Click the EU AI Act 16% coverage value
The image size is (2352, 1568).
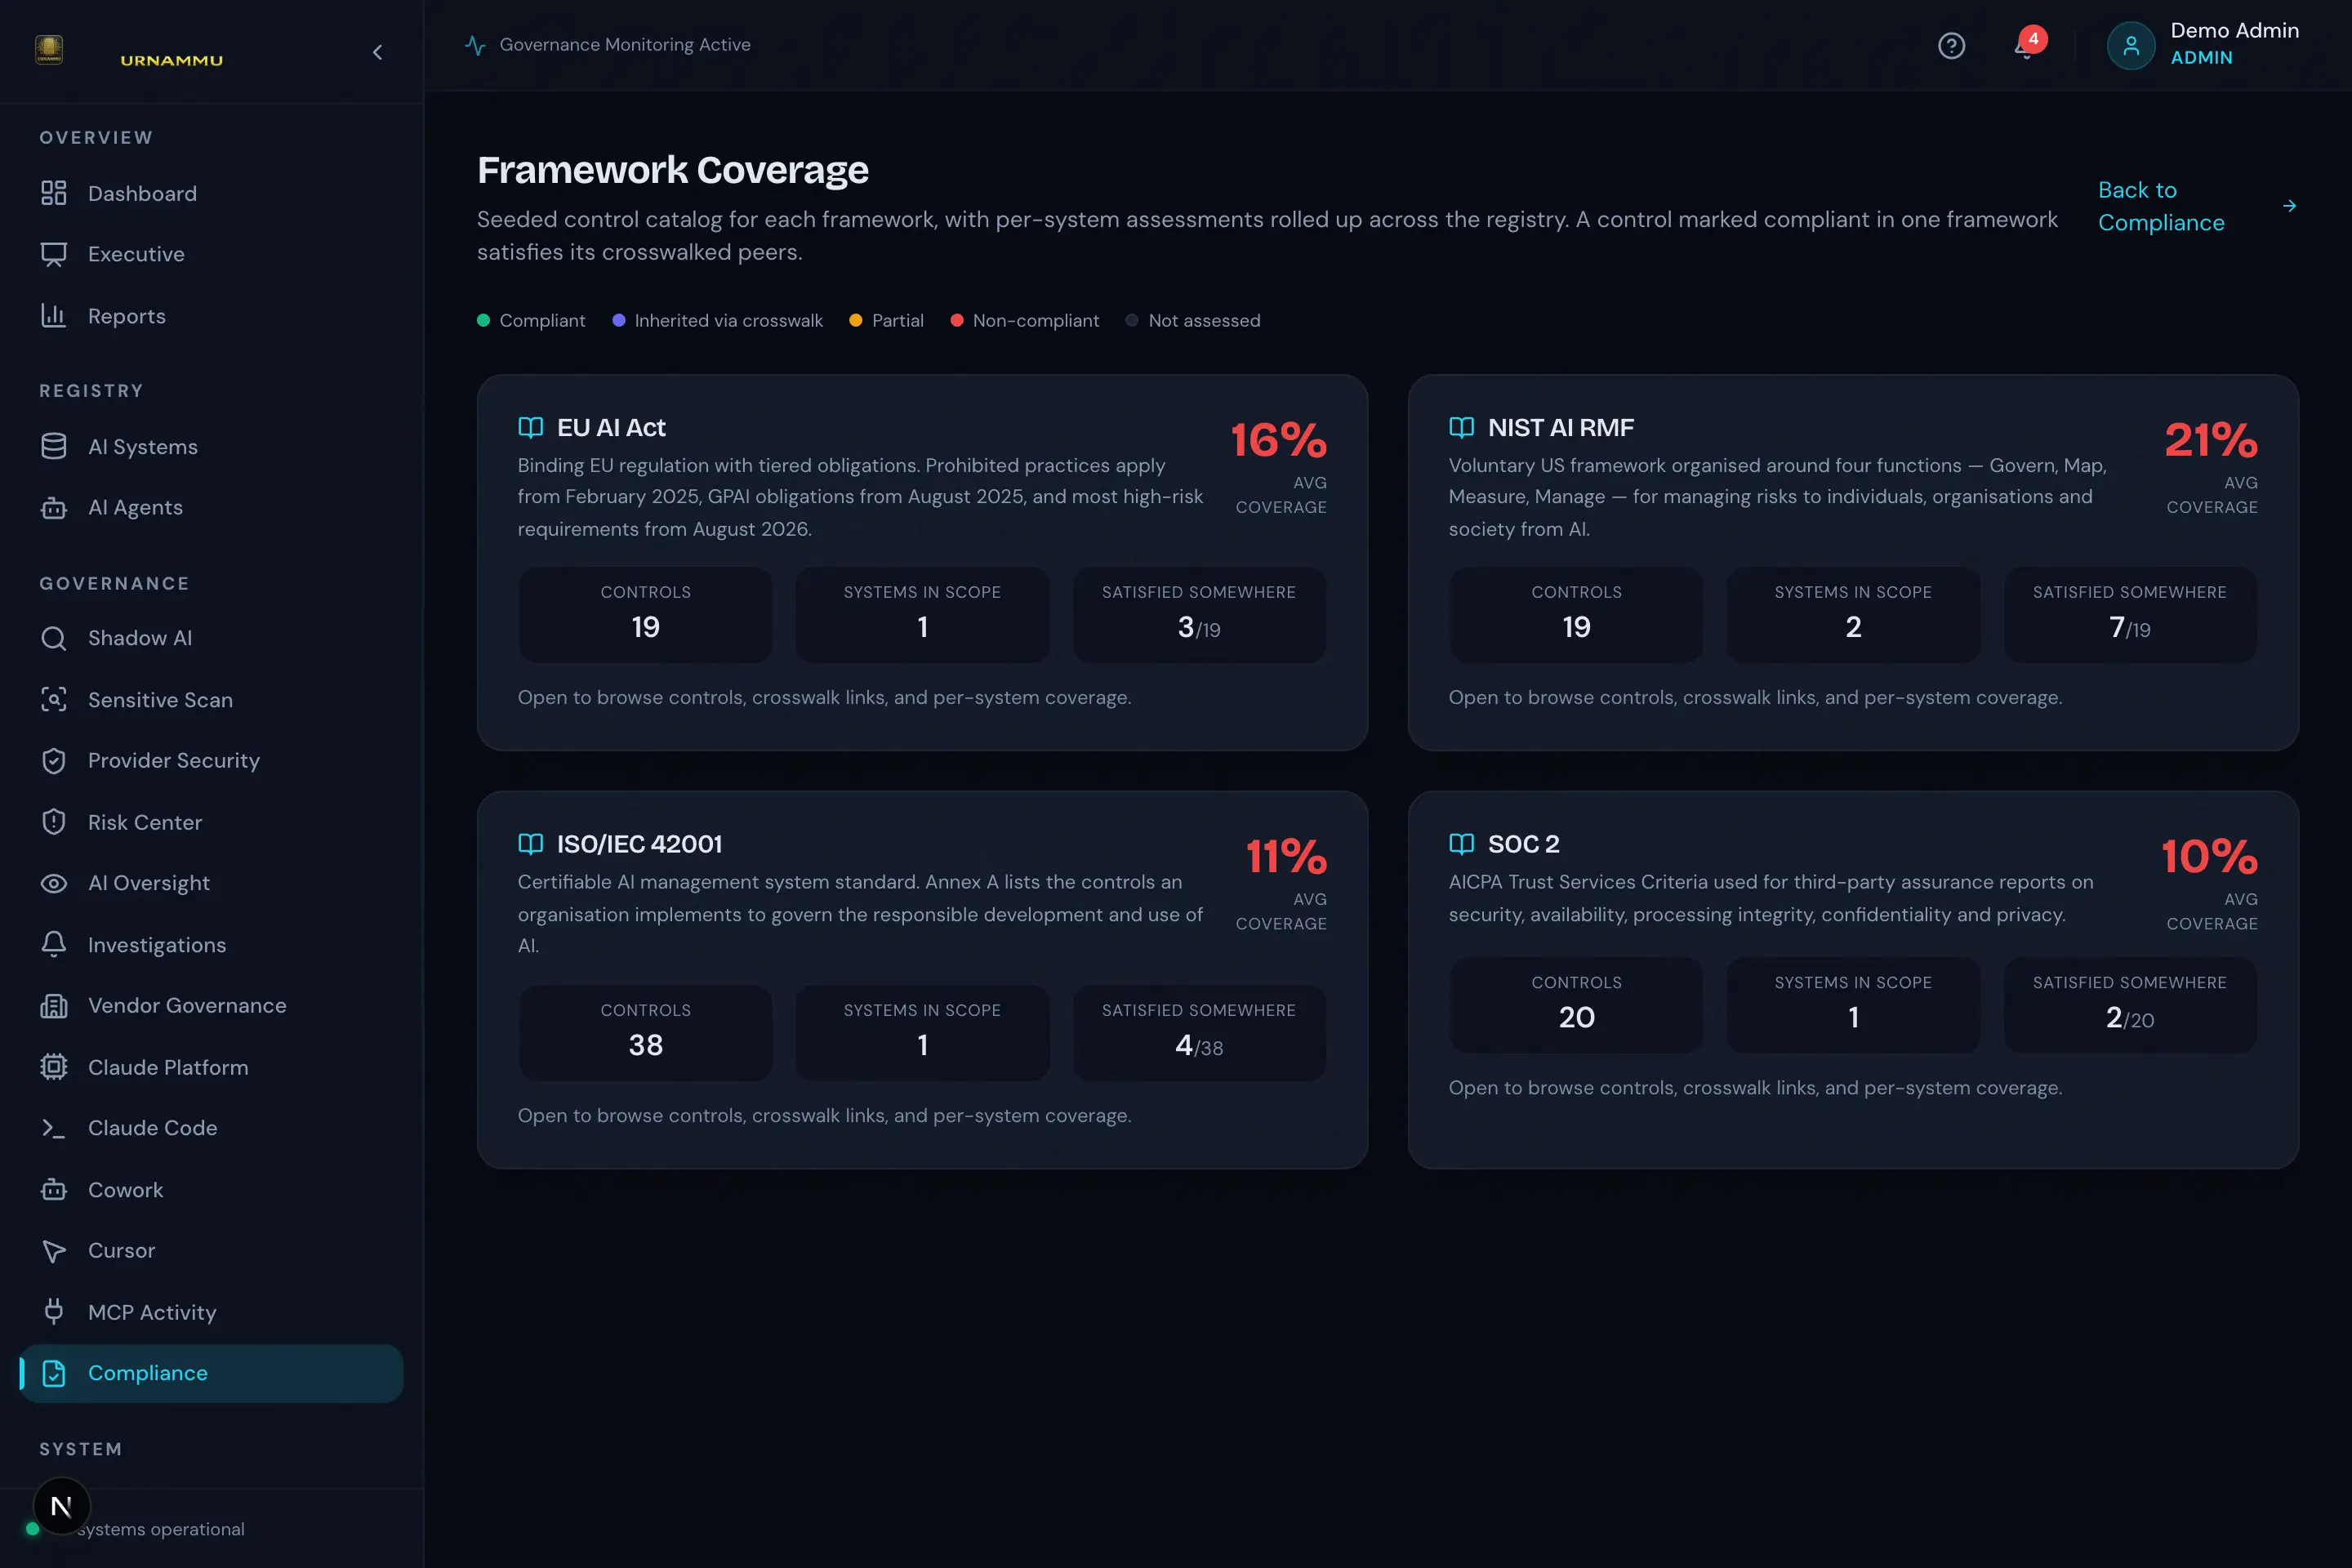click(1278, 440)
